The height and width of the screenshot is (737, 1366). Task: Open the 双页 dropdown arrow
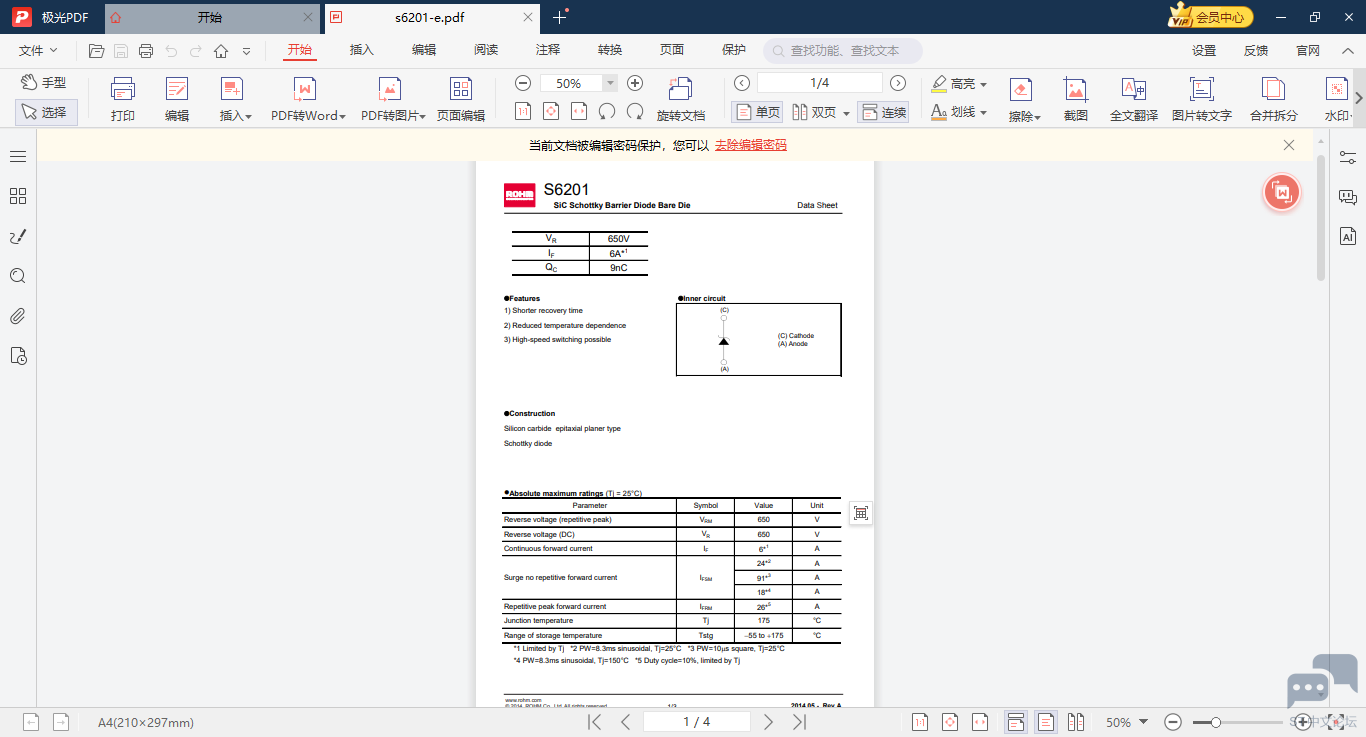846,113
